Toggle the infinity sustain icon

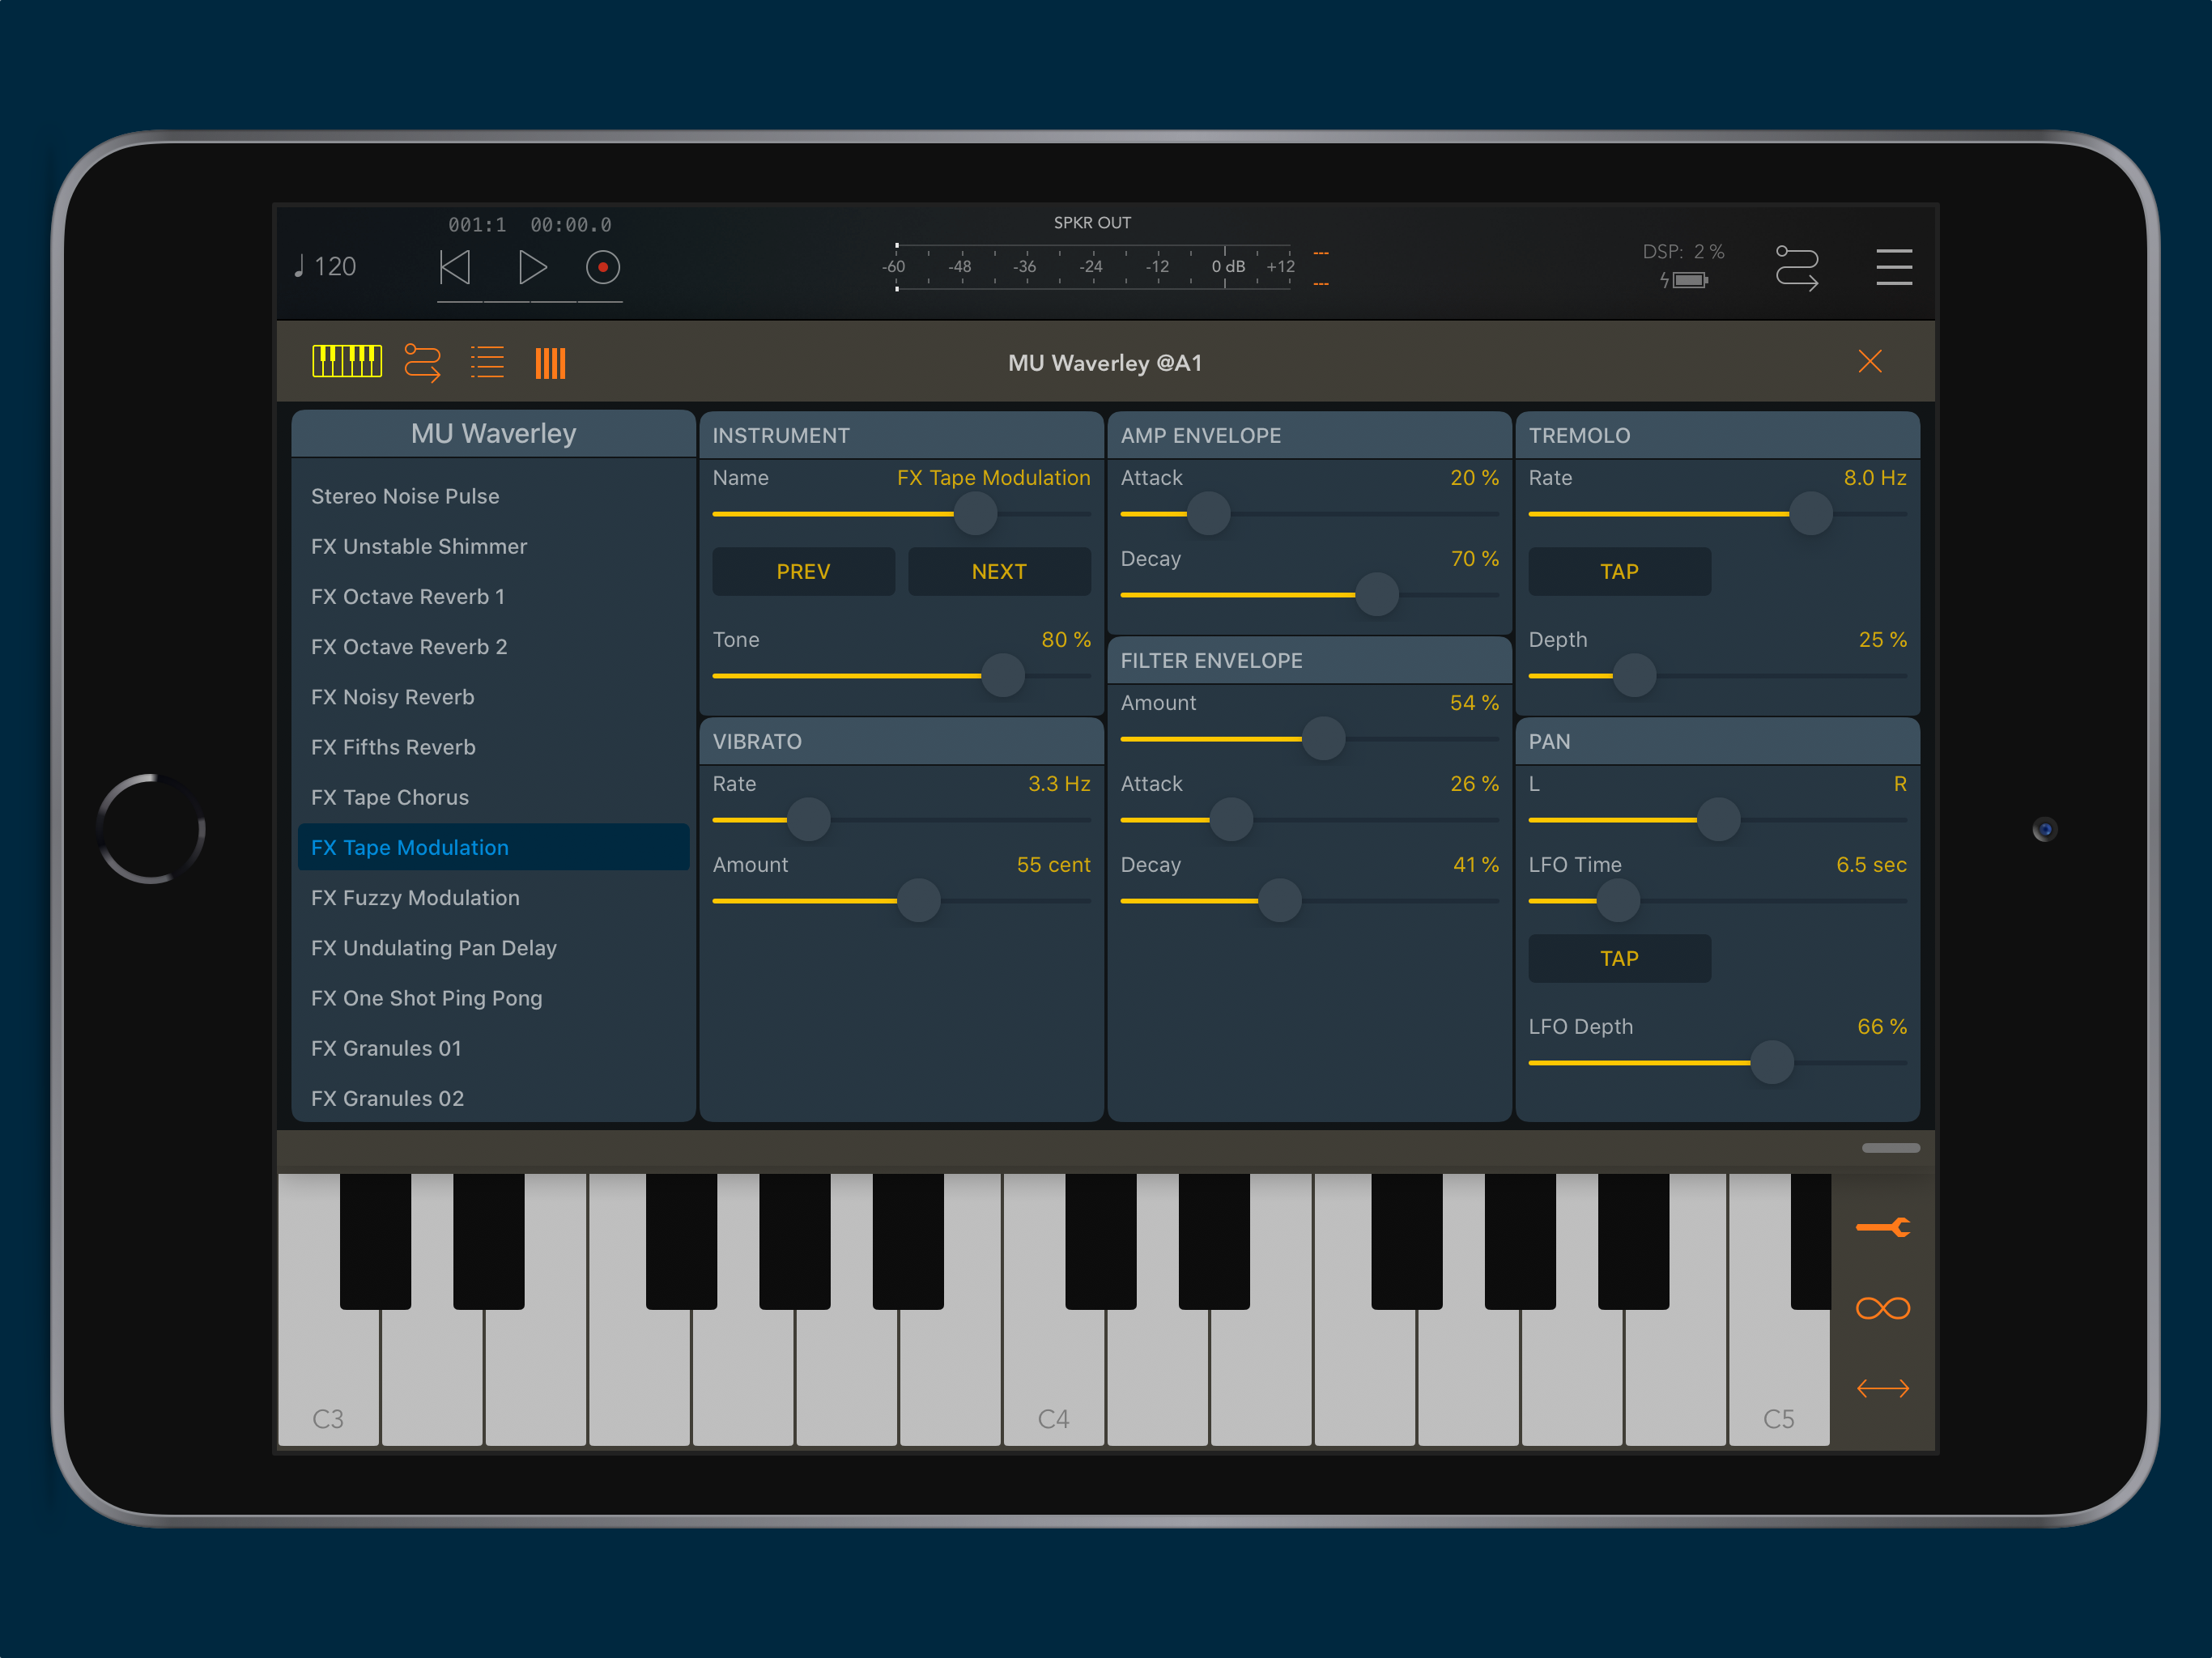click(x=1882, y=1308)
